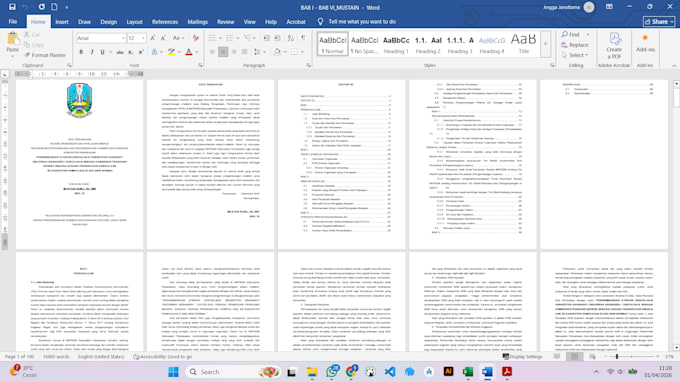The height and width of the screenshot is (382, 680).
Task: Click the Format Painter tool
Action: pos(45,55)
